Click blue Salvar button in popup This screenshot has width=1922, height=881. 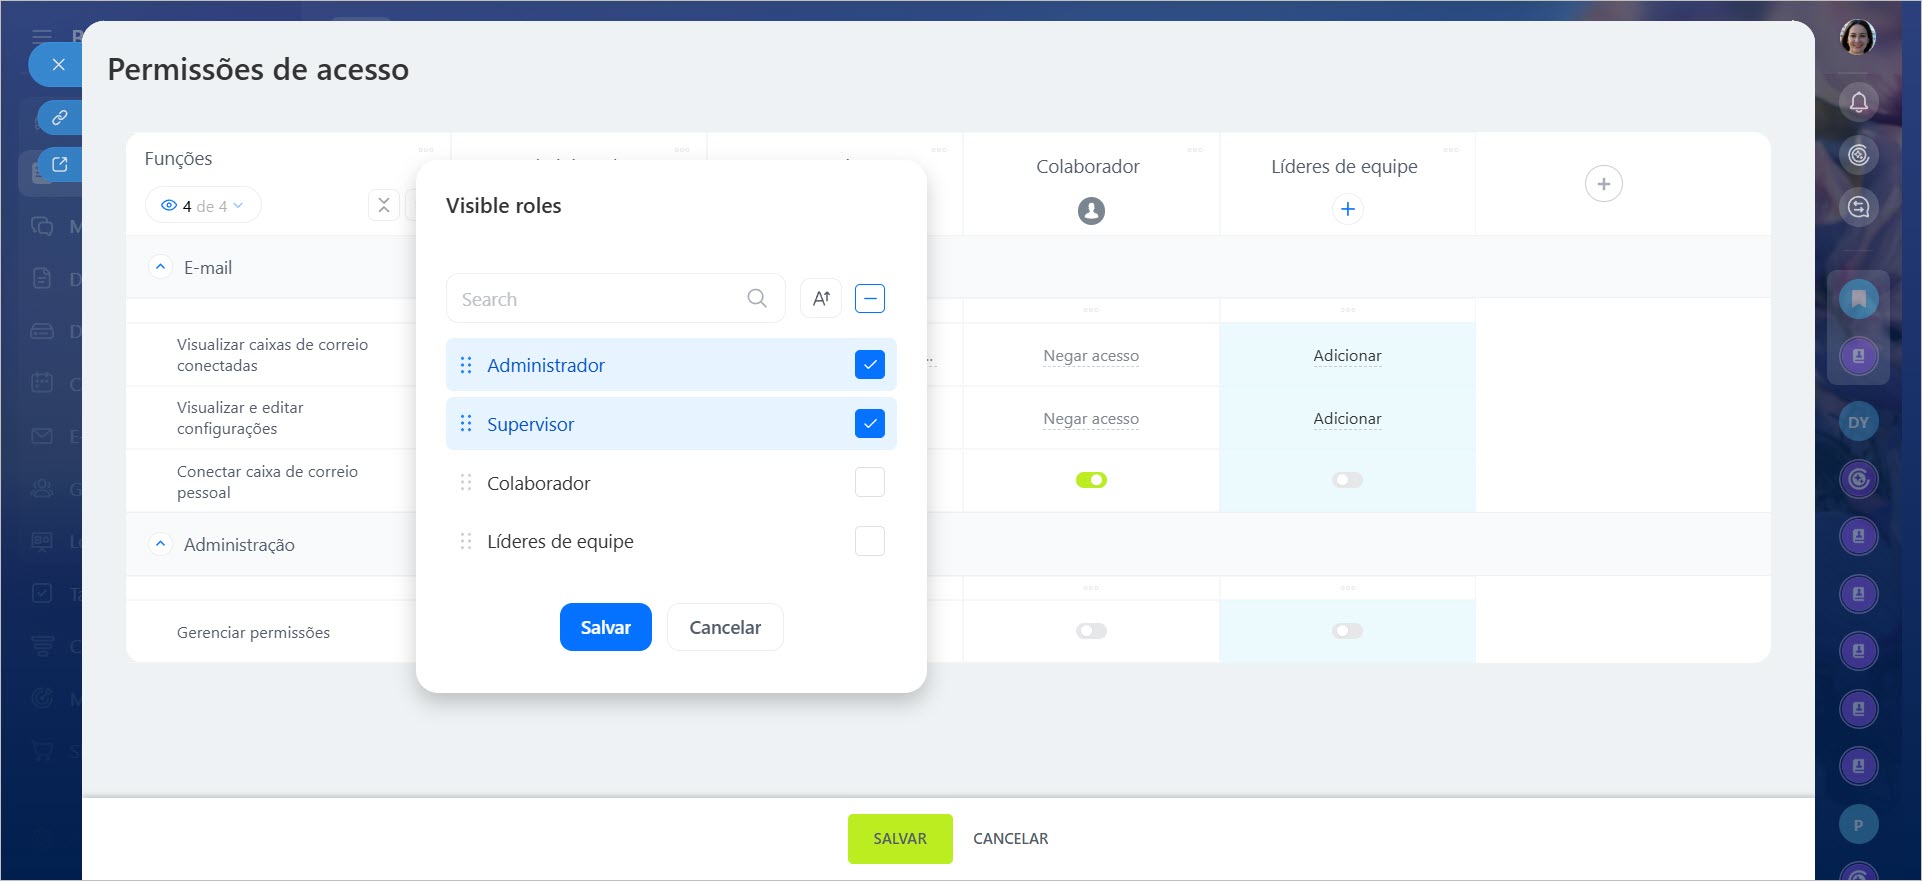(x=605, y=627)
